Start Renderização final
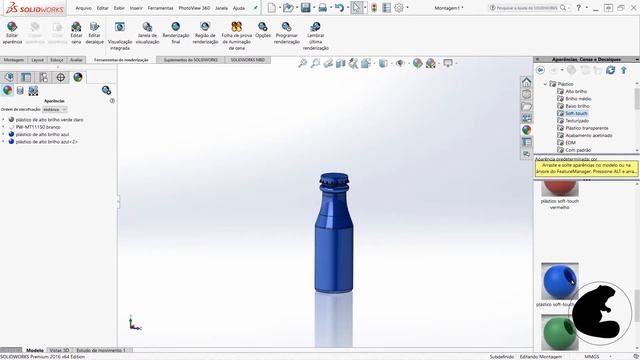Viewport: 640px width, 360px height. pyautogui.click(x=176, y=33)
